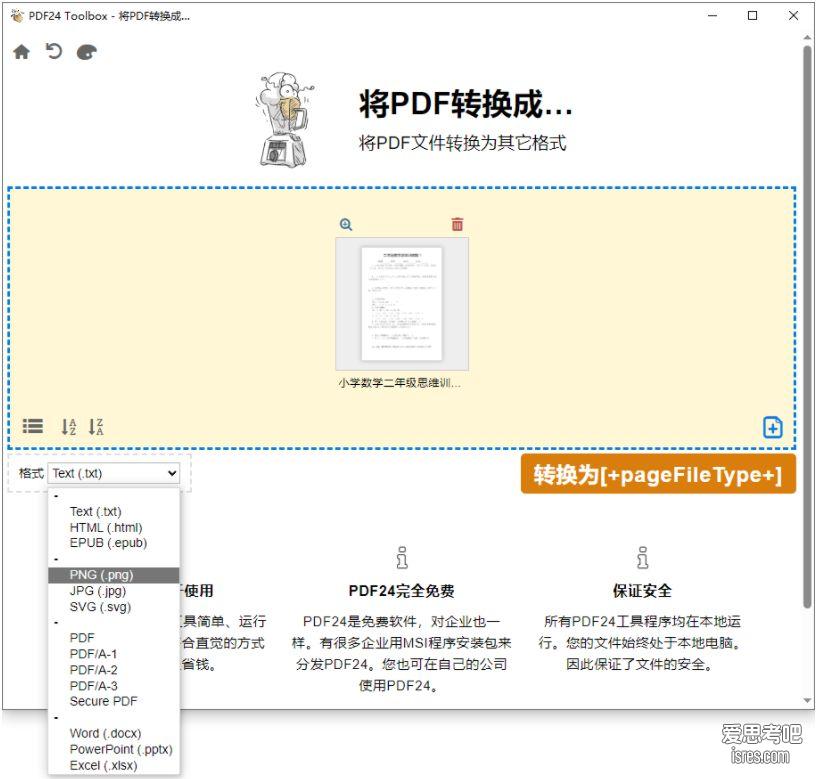Select the PDF/A-1 format option
This screenshot has width=816, height=779.
click(x=113, y=654)
